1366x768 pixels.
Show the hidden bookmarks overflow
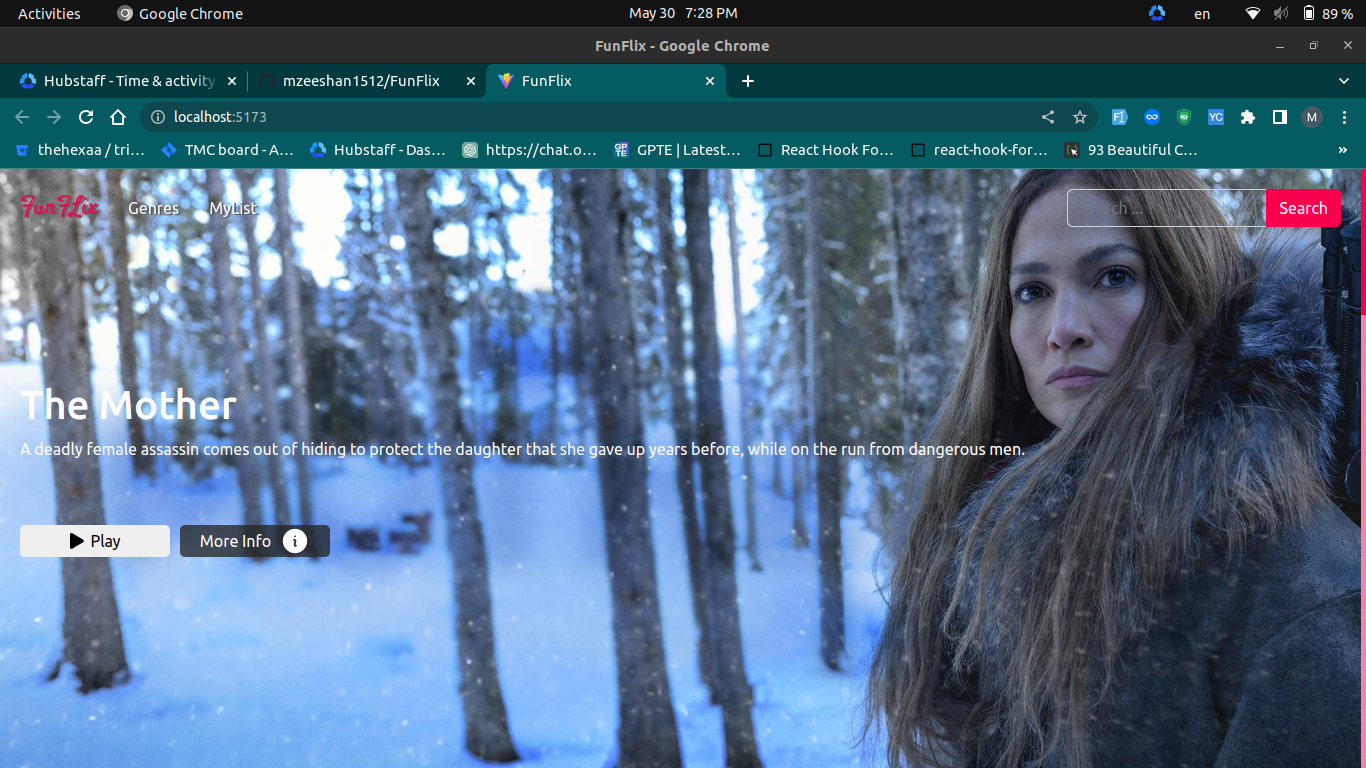tap(1342, 150)
